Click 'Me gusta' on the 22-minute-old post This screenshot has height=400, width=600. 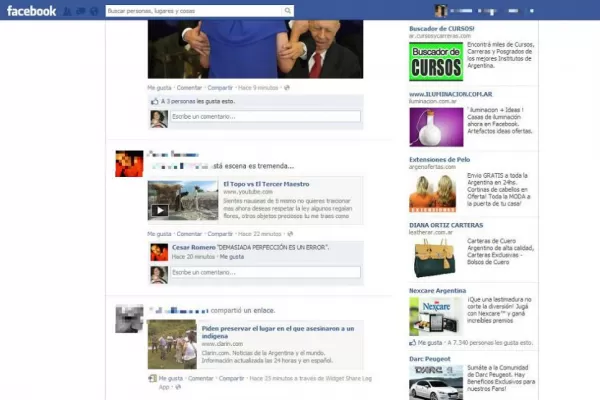point(159,234)
